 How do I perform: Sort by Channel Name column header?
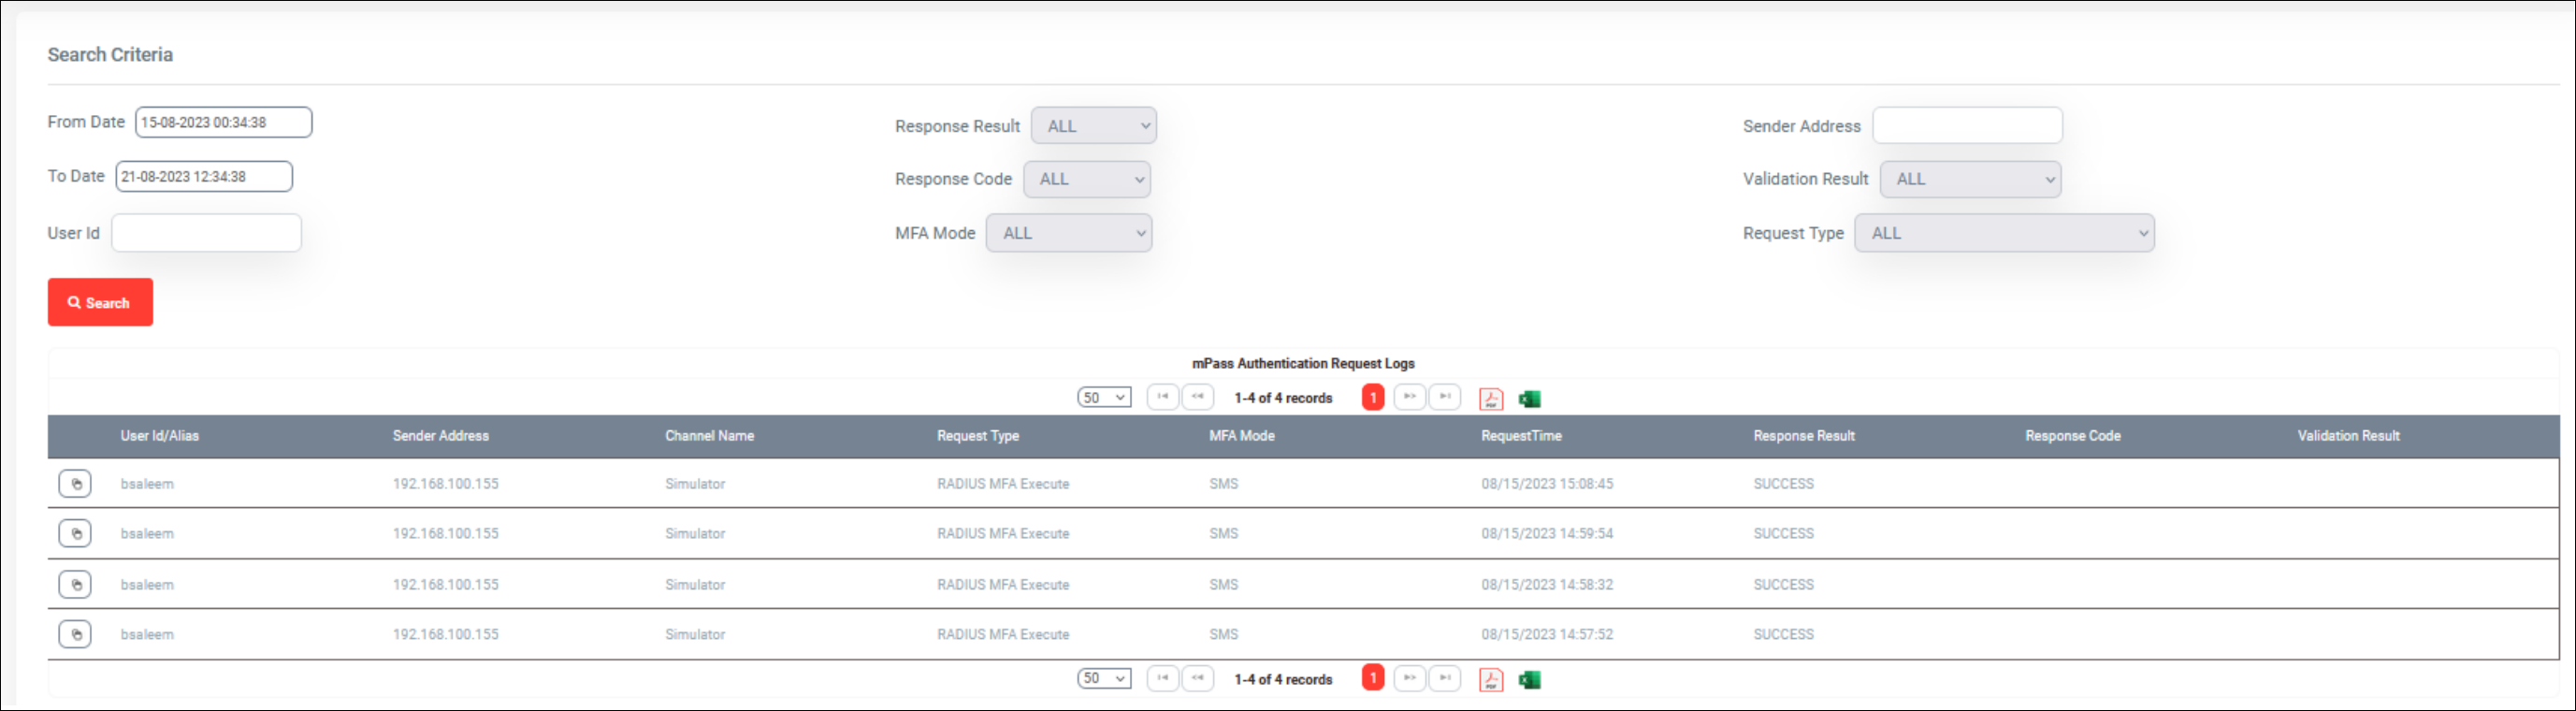710,436
